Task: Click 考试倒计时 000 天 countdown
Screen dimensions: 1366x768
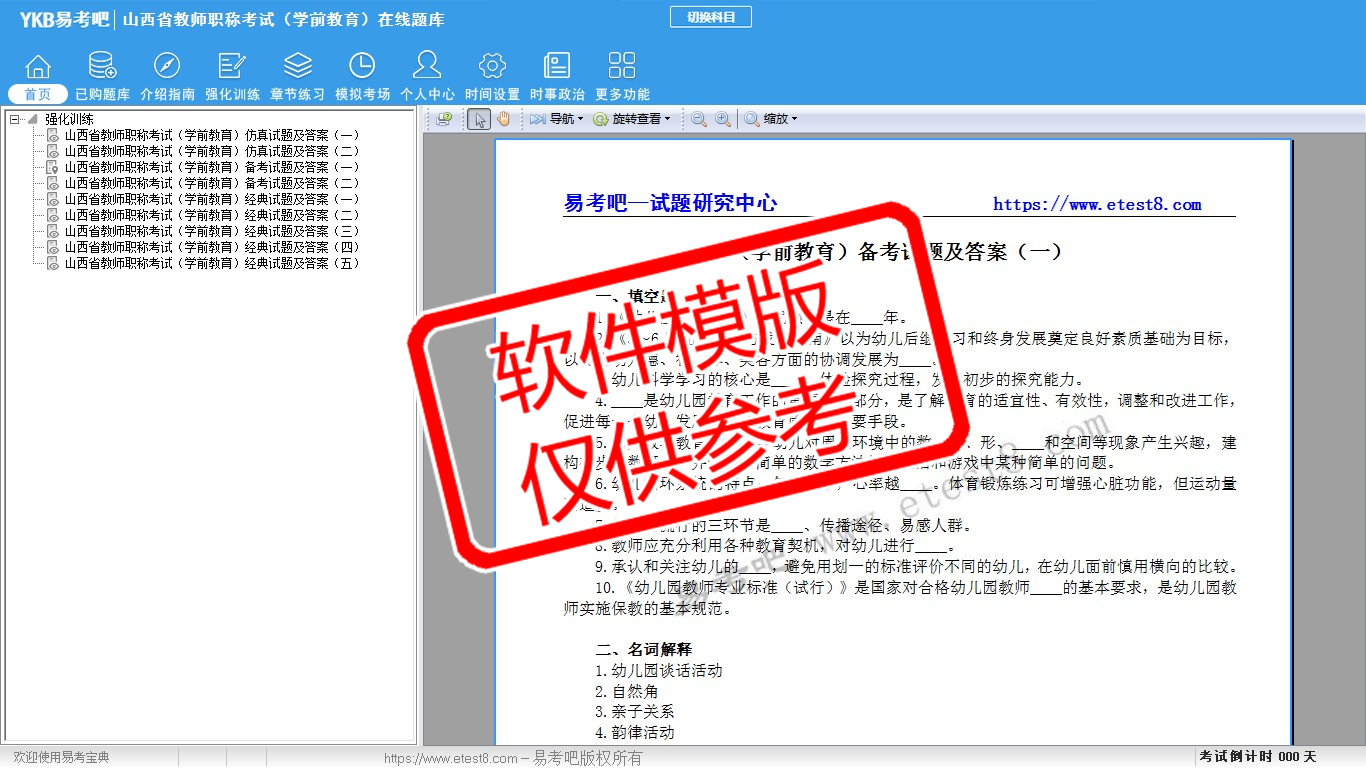Action: click(1258, 757)
